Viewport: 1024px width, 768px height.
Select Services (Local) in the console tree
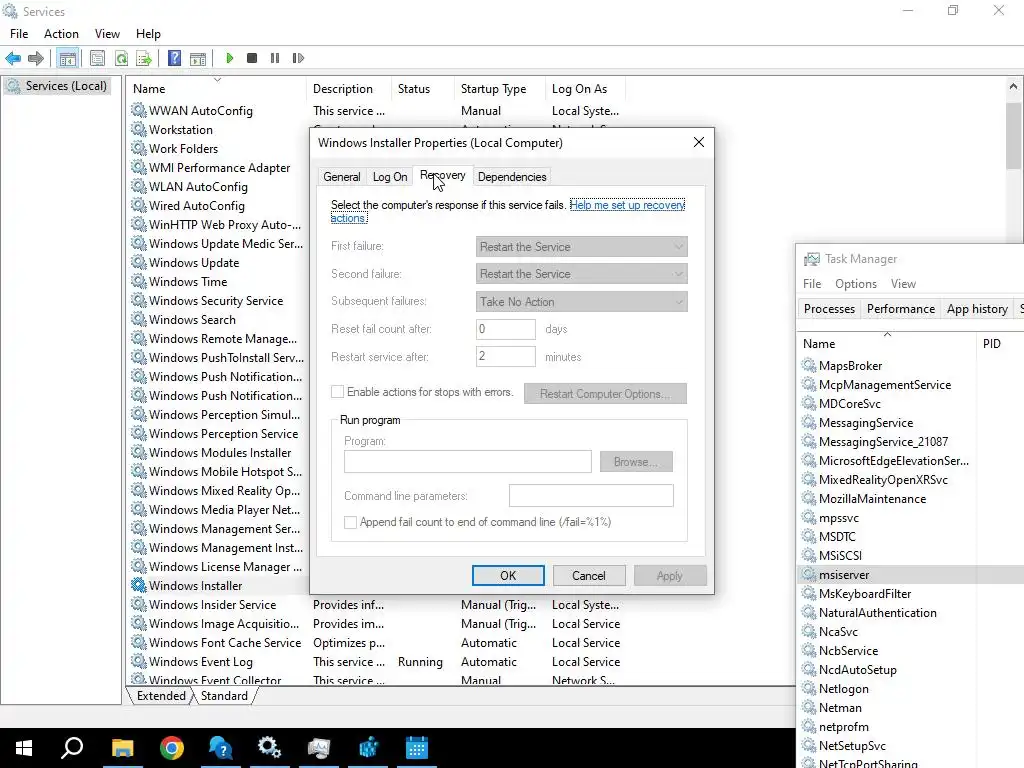click(x=57, y=86)
